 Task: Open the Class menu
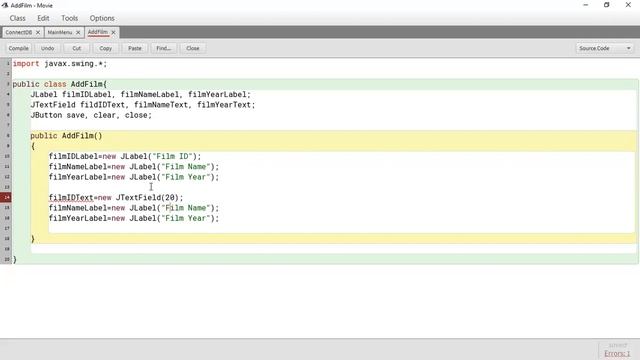18,18
